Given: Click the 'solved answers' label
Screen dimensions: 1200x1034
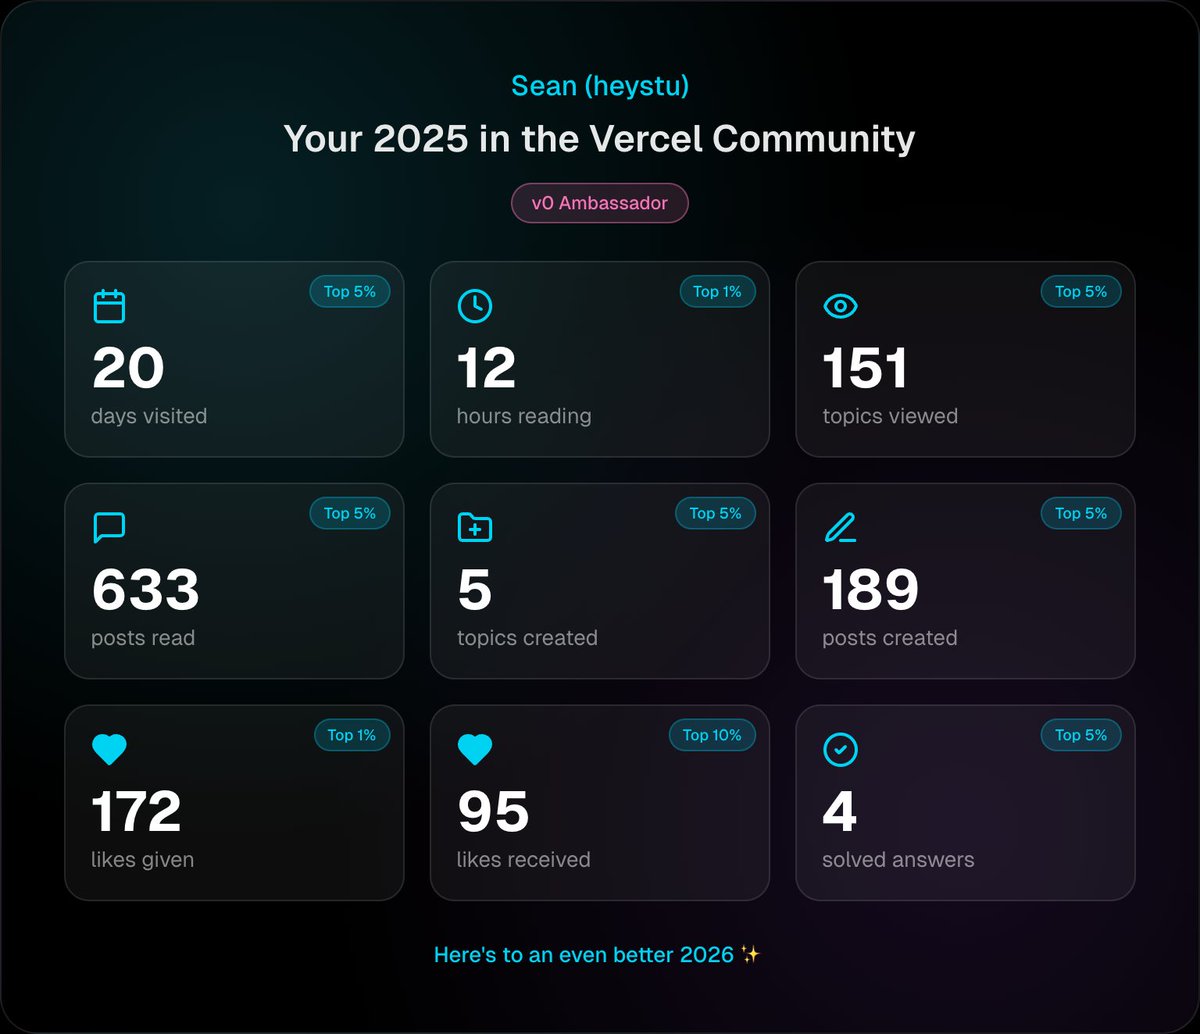Looking at the screenshot, I should pyautogui.click(x=898, y=860).
